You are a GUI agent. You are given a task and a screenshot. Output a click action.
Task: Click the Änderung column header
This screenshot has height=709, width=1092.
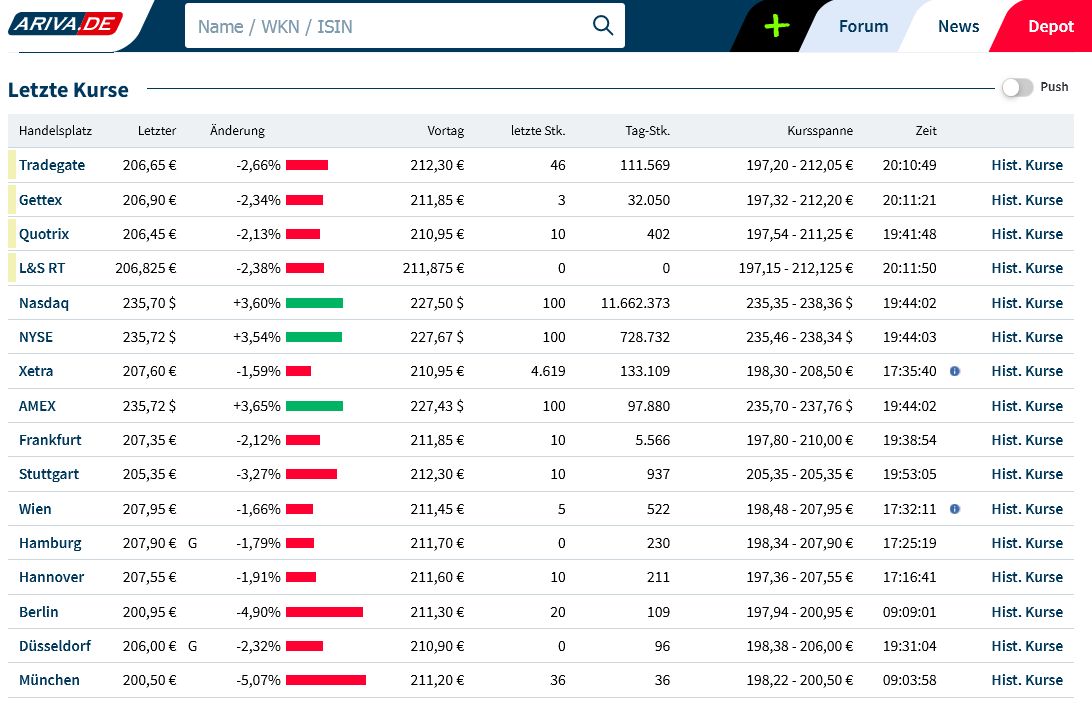coord(237,131)
